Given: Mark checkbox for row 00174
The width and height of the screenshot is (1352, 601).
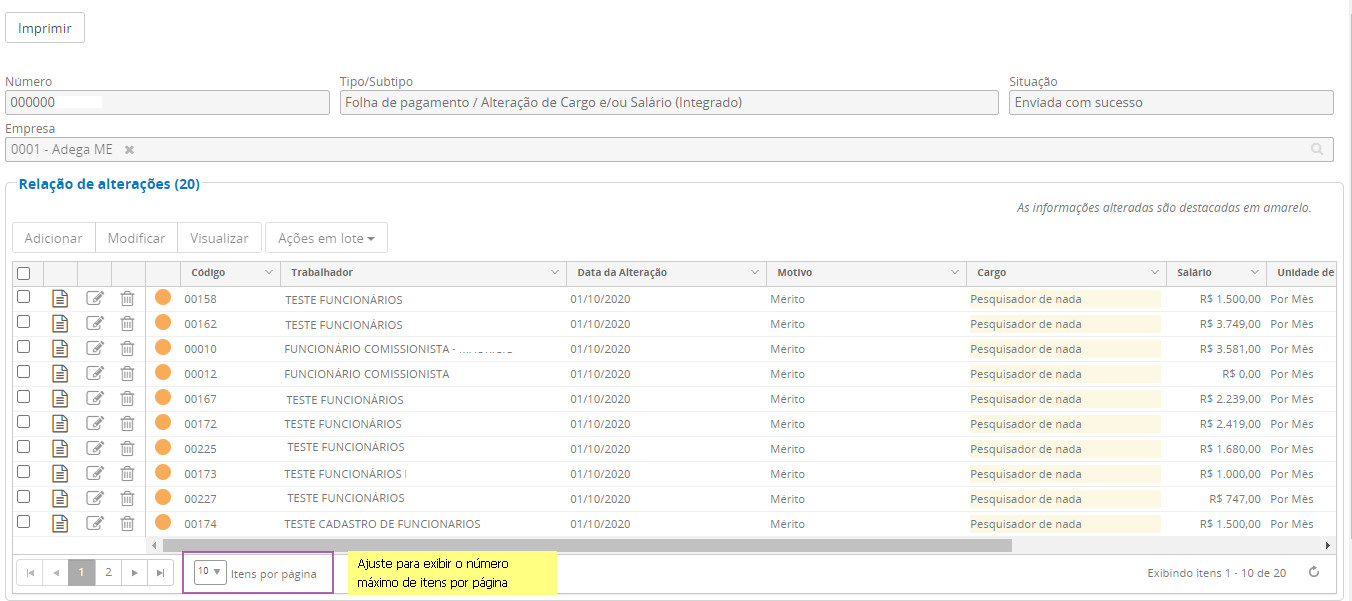Looking at the screenshot, I should pyautogui.click(x=24, y=521).
